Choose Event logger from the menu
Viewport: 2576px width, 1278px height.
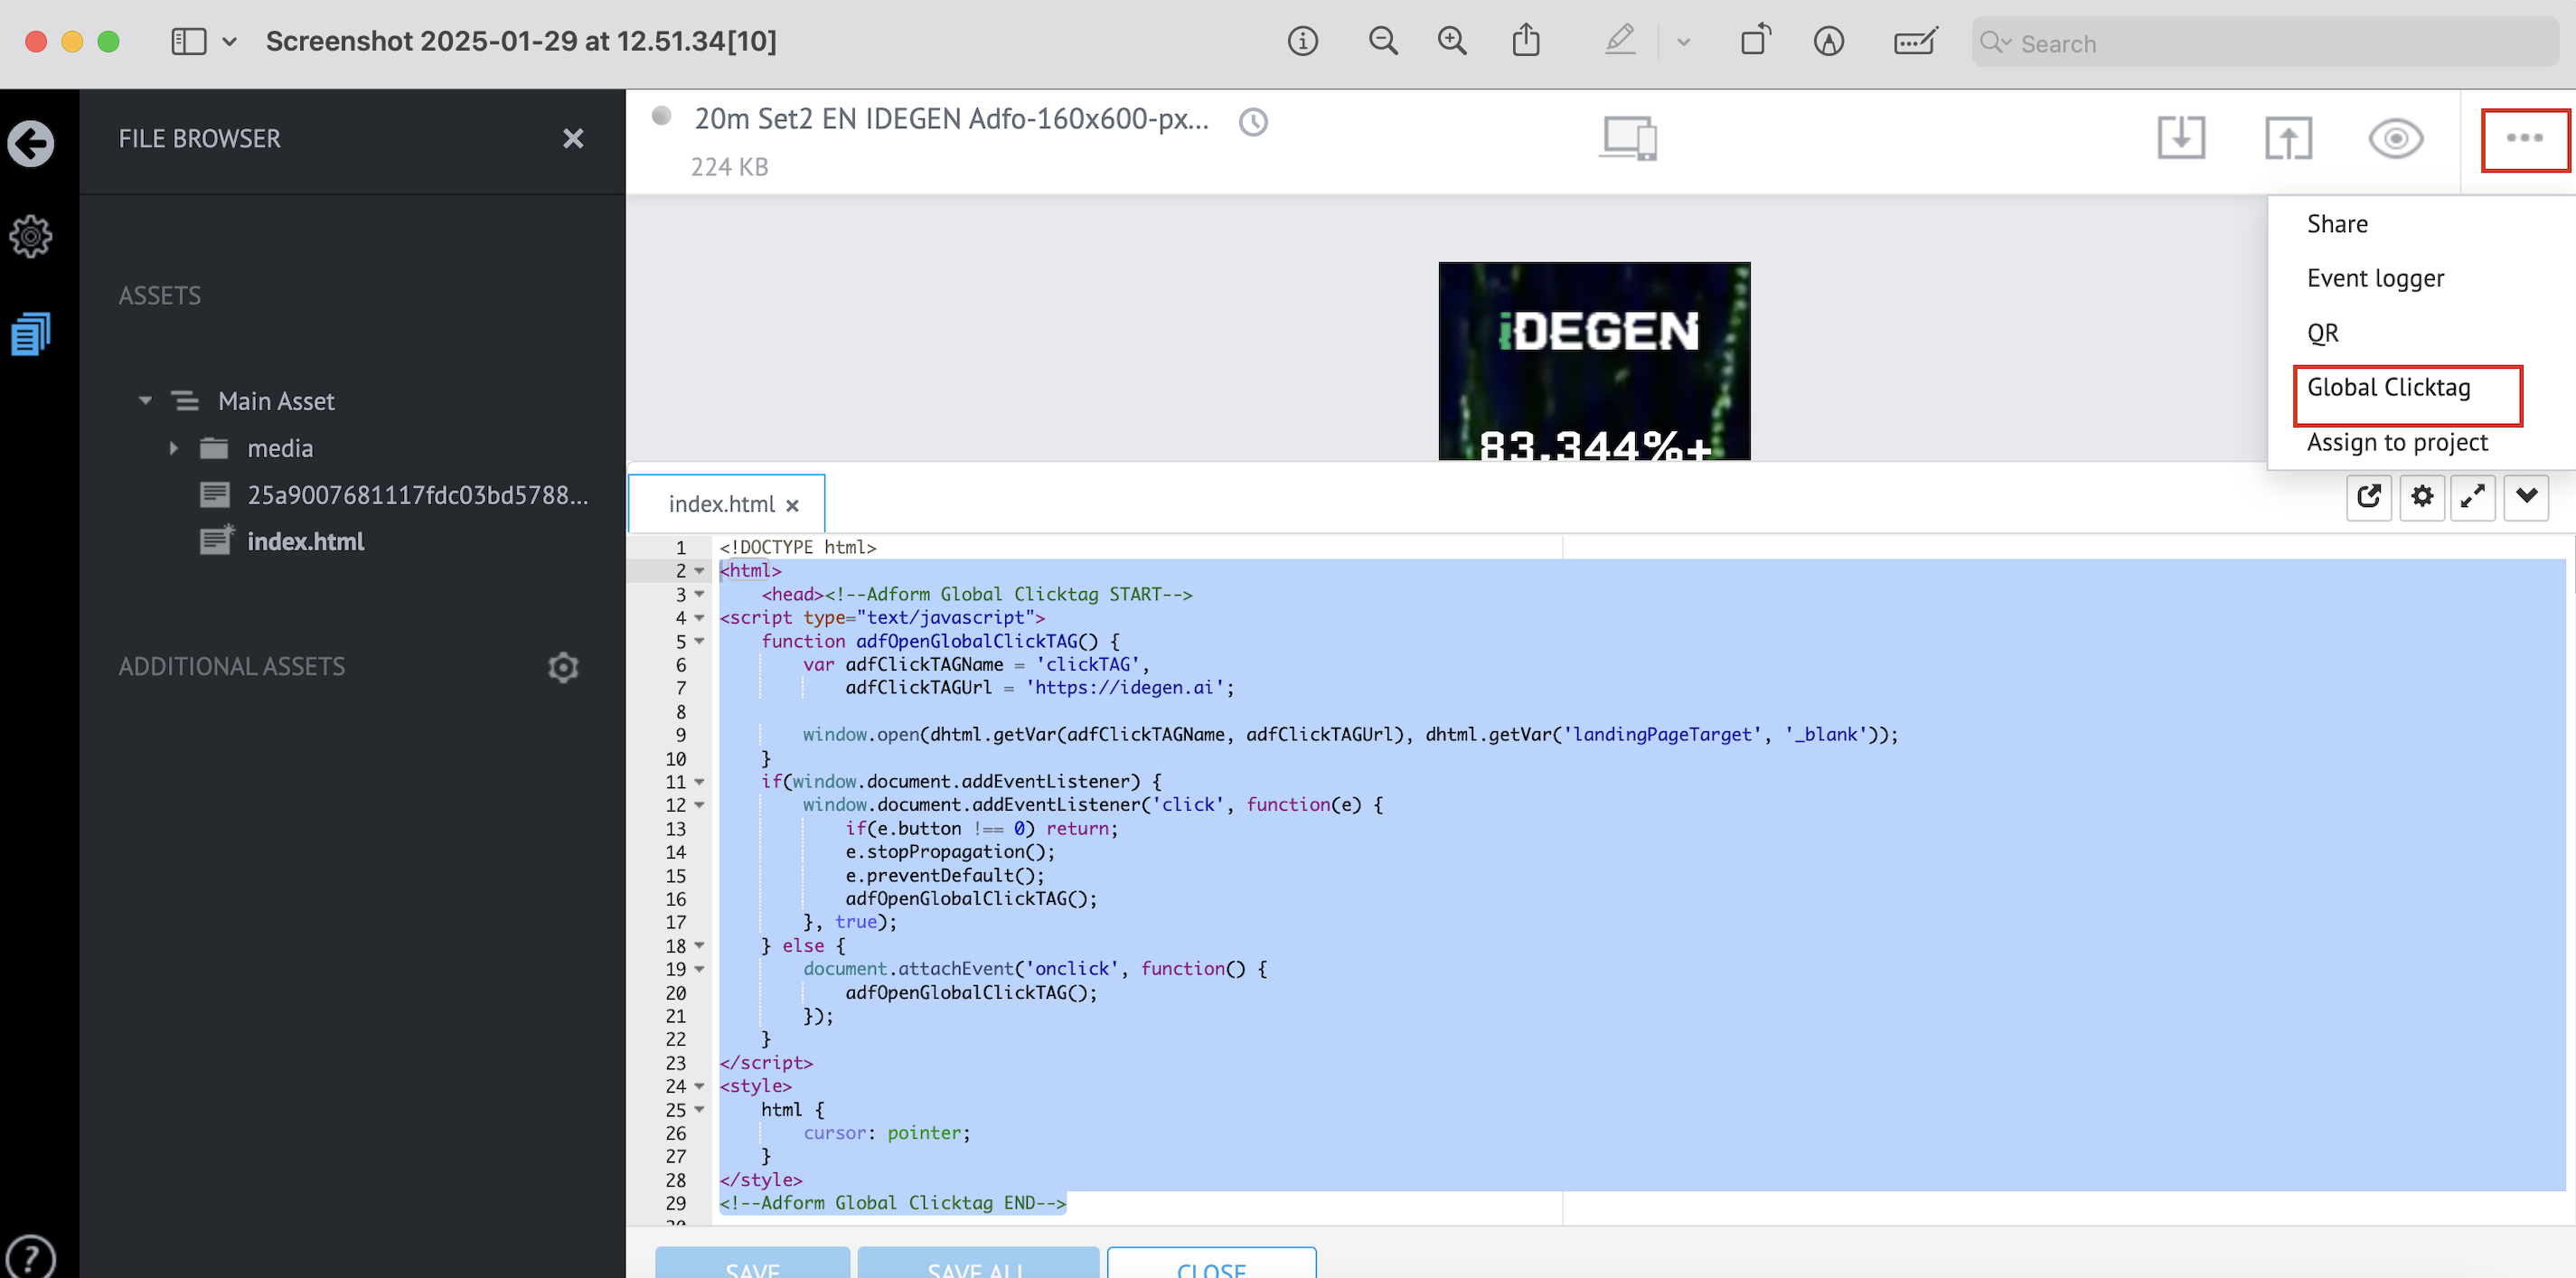pos(2375,278)
